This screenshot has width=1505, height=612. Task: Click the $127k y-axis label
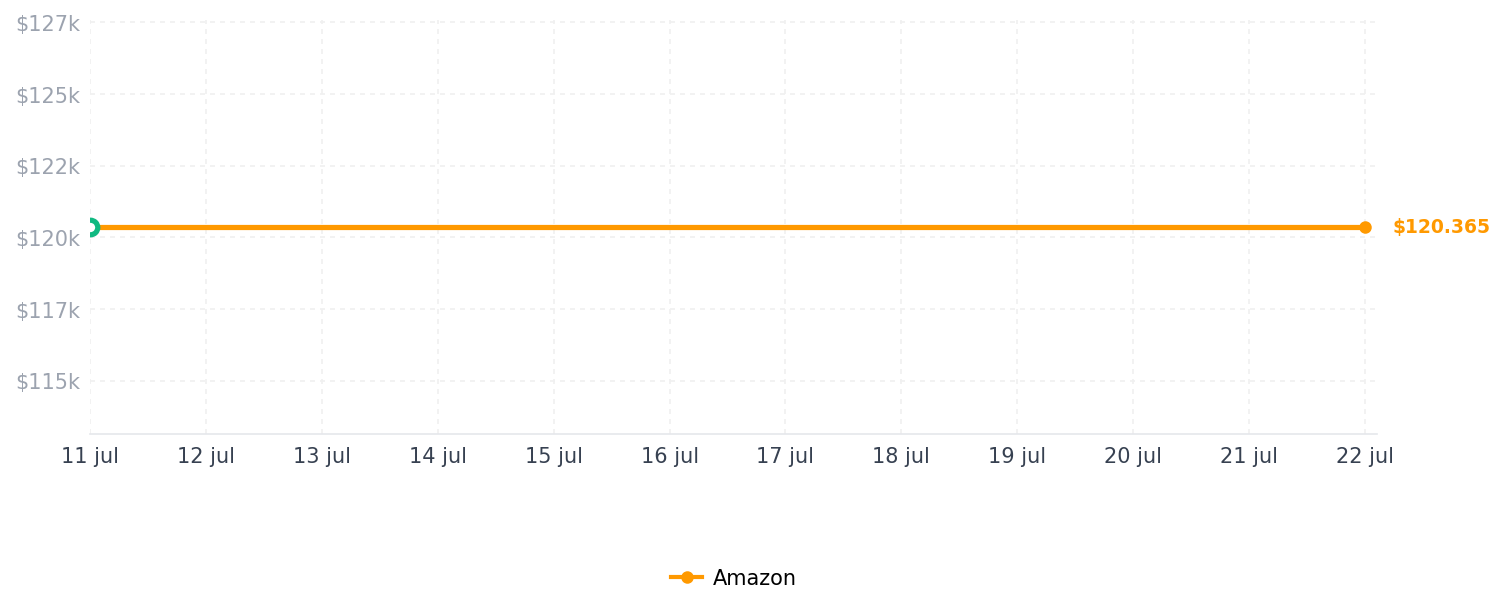(47, 24)
